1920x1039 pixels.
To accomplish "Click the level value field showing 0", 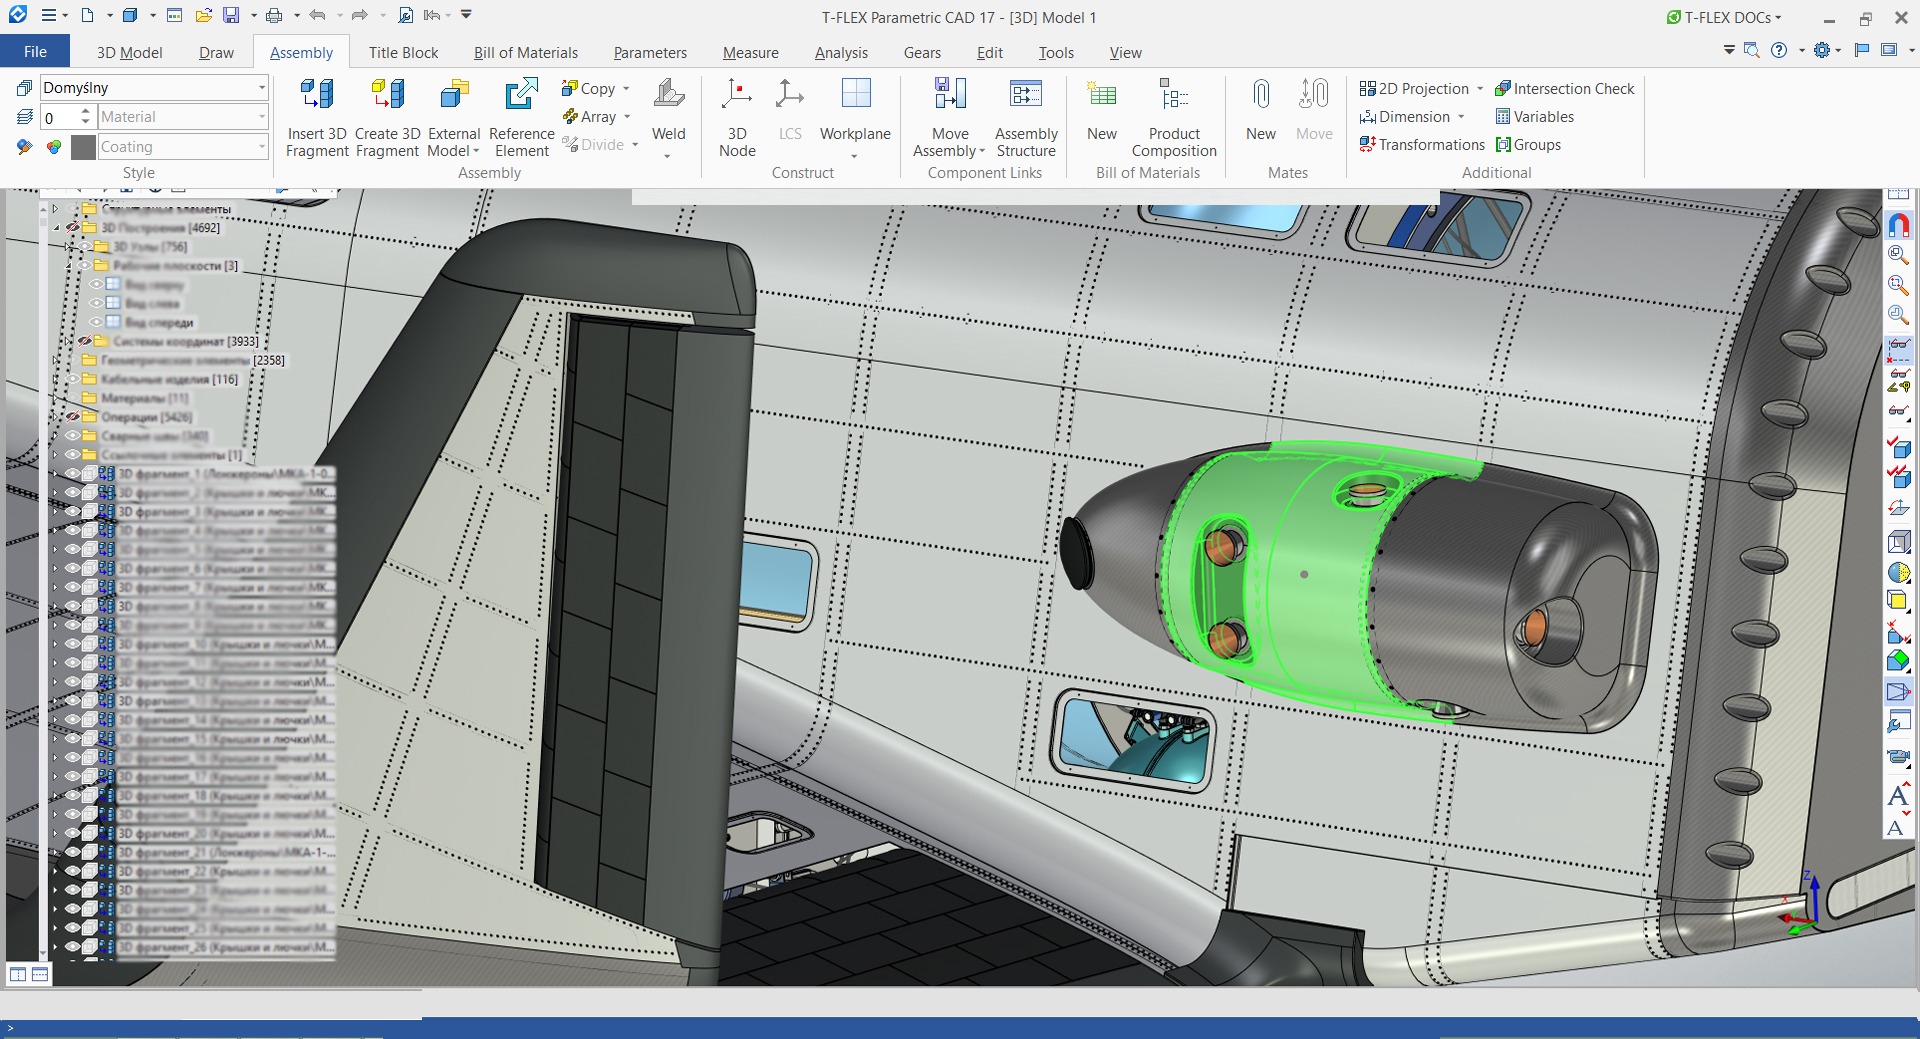I will [58, 118].
